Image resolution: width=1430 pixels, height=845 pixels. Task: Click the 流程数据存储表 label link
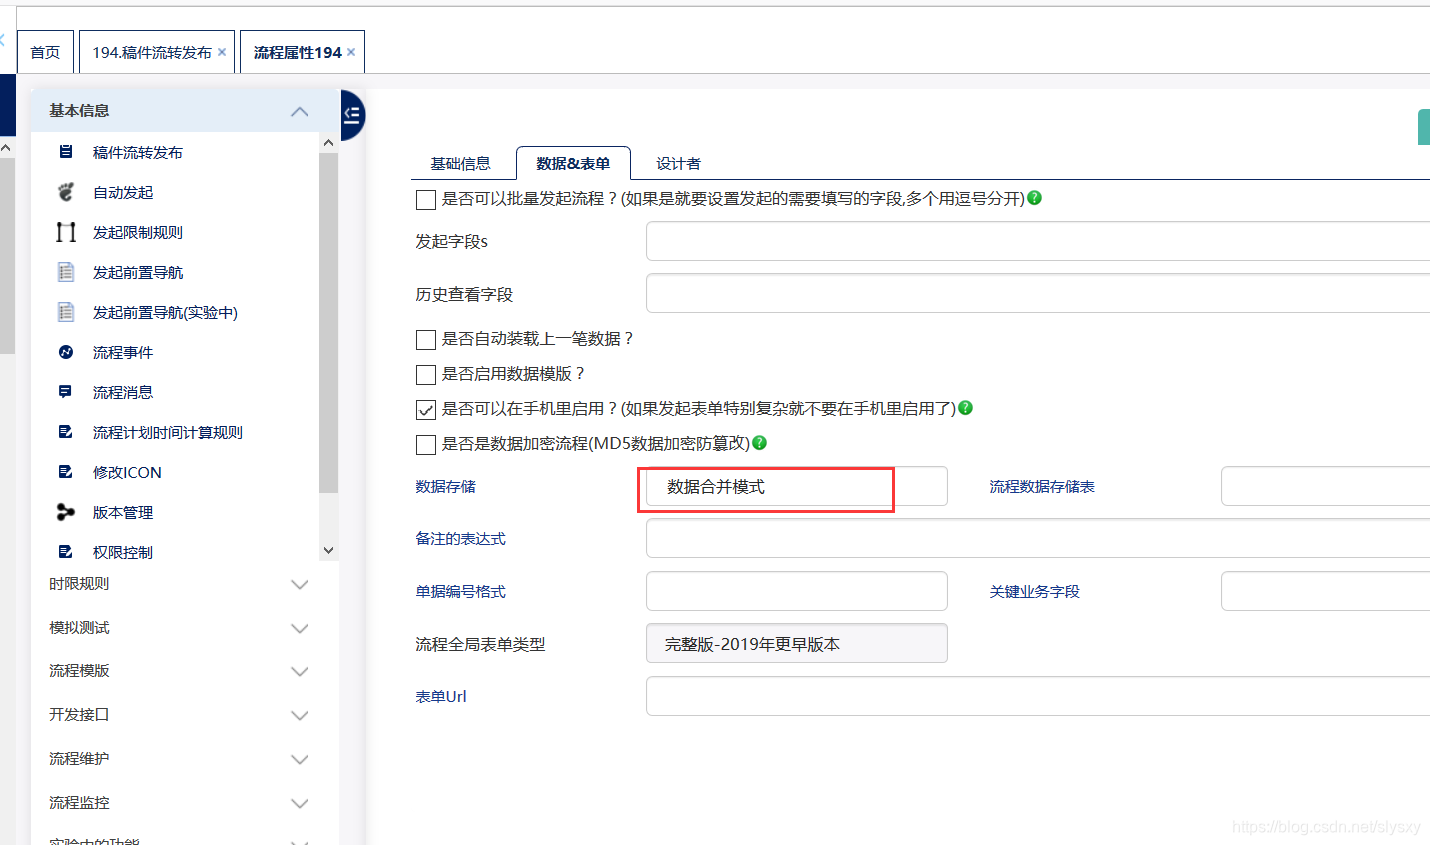pos(1042,486)
